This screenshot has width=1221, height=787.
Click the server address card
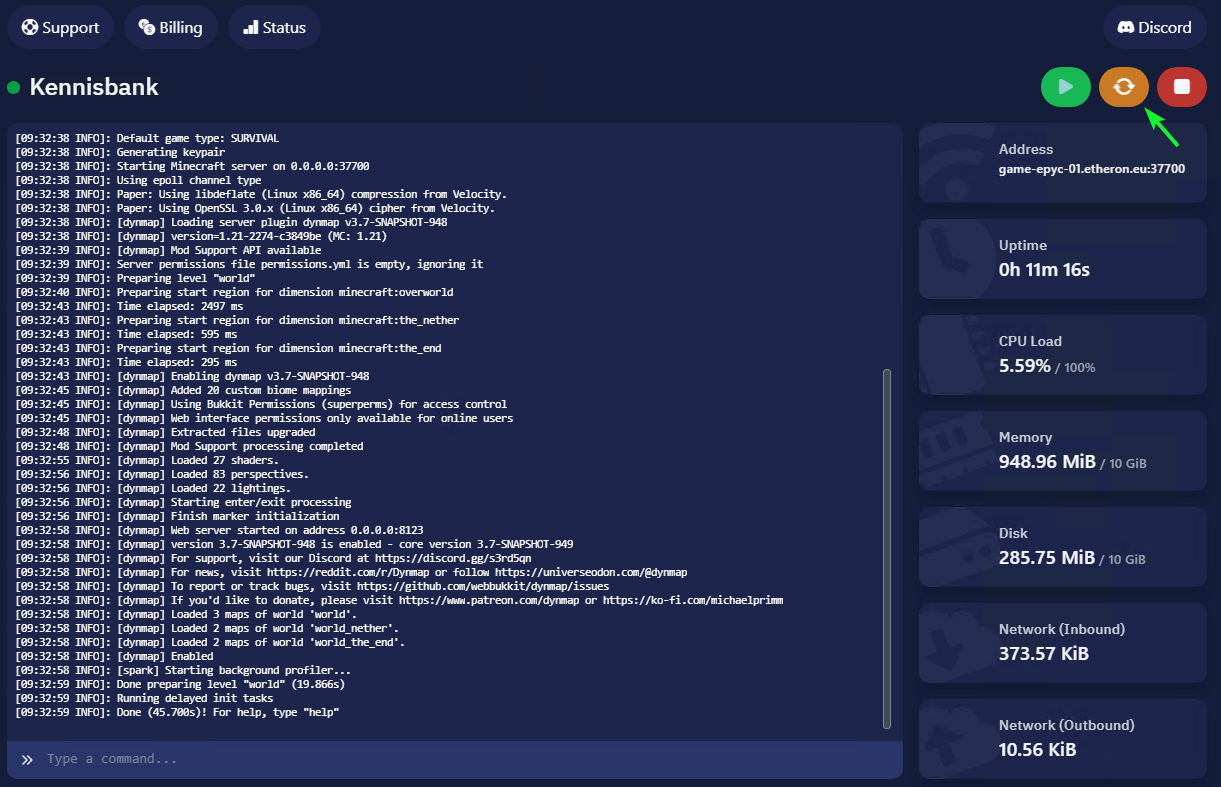pyautogui.click(x=1062, y=160)
